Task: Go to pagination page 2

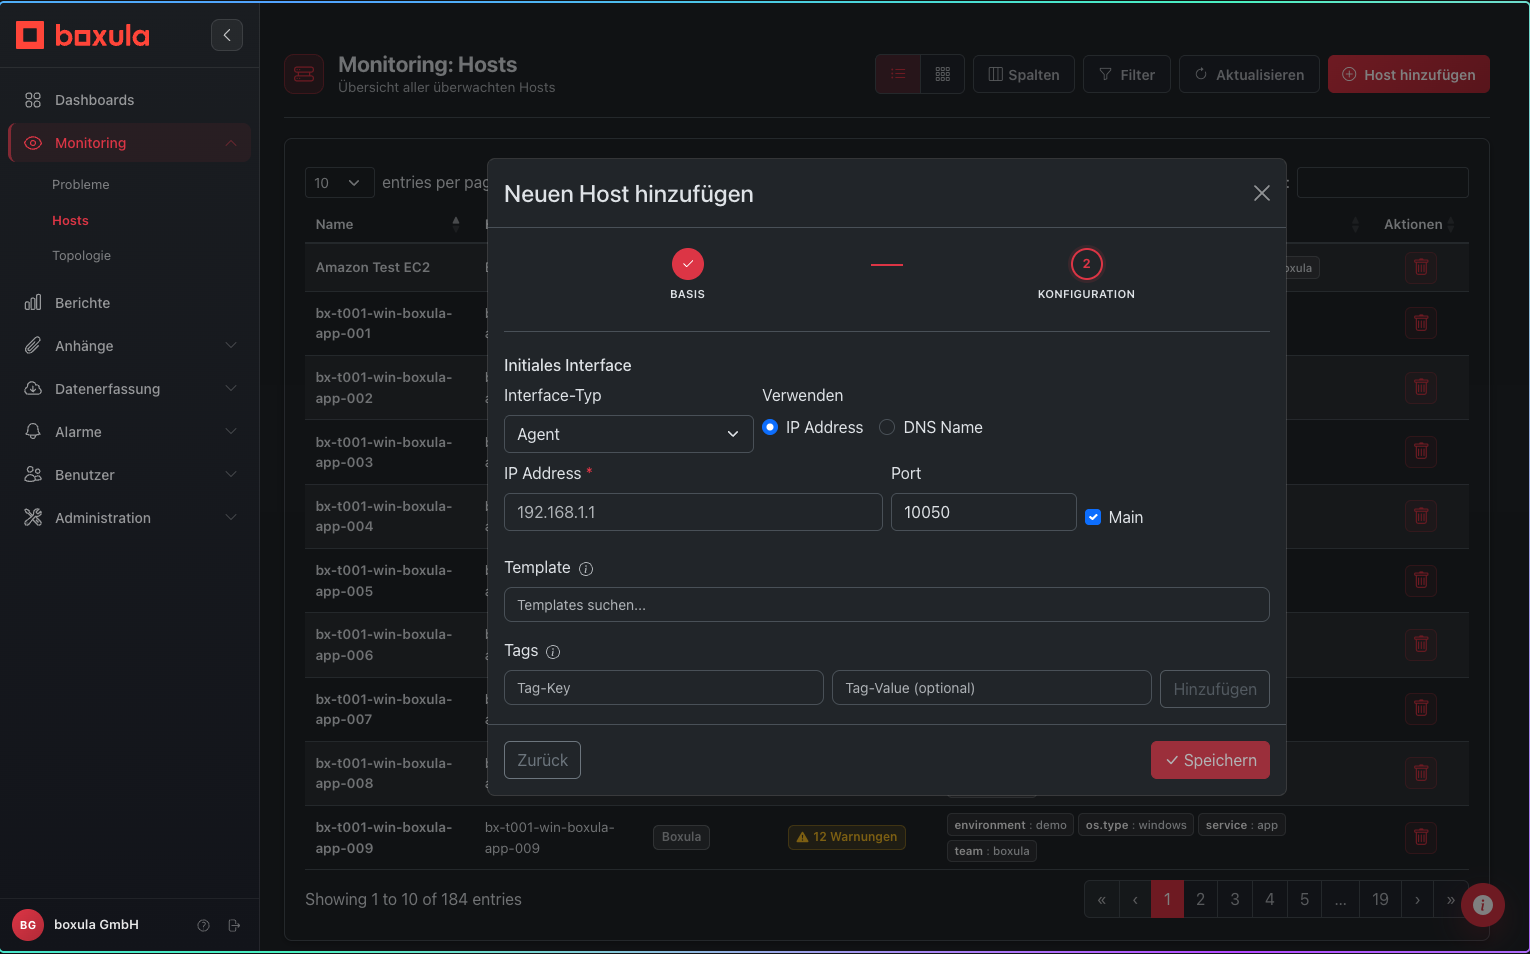Action: click(1201, 899)
